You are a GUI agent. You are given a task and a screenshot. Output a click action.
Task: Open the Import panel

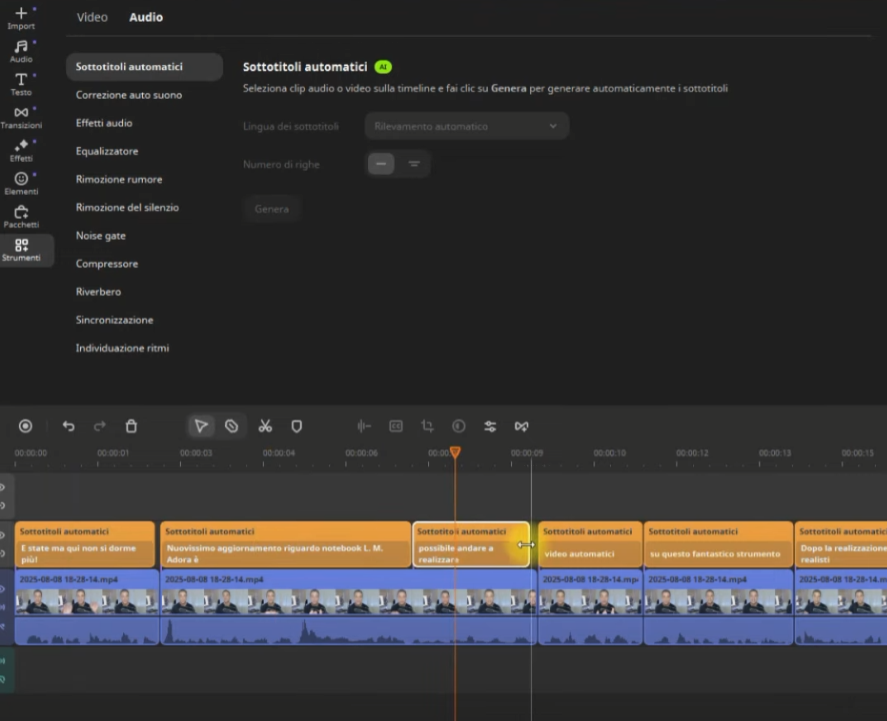[x=21, y=18]
